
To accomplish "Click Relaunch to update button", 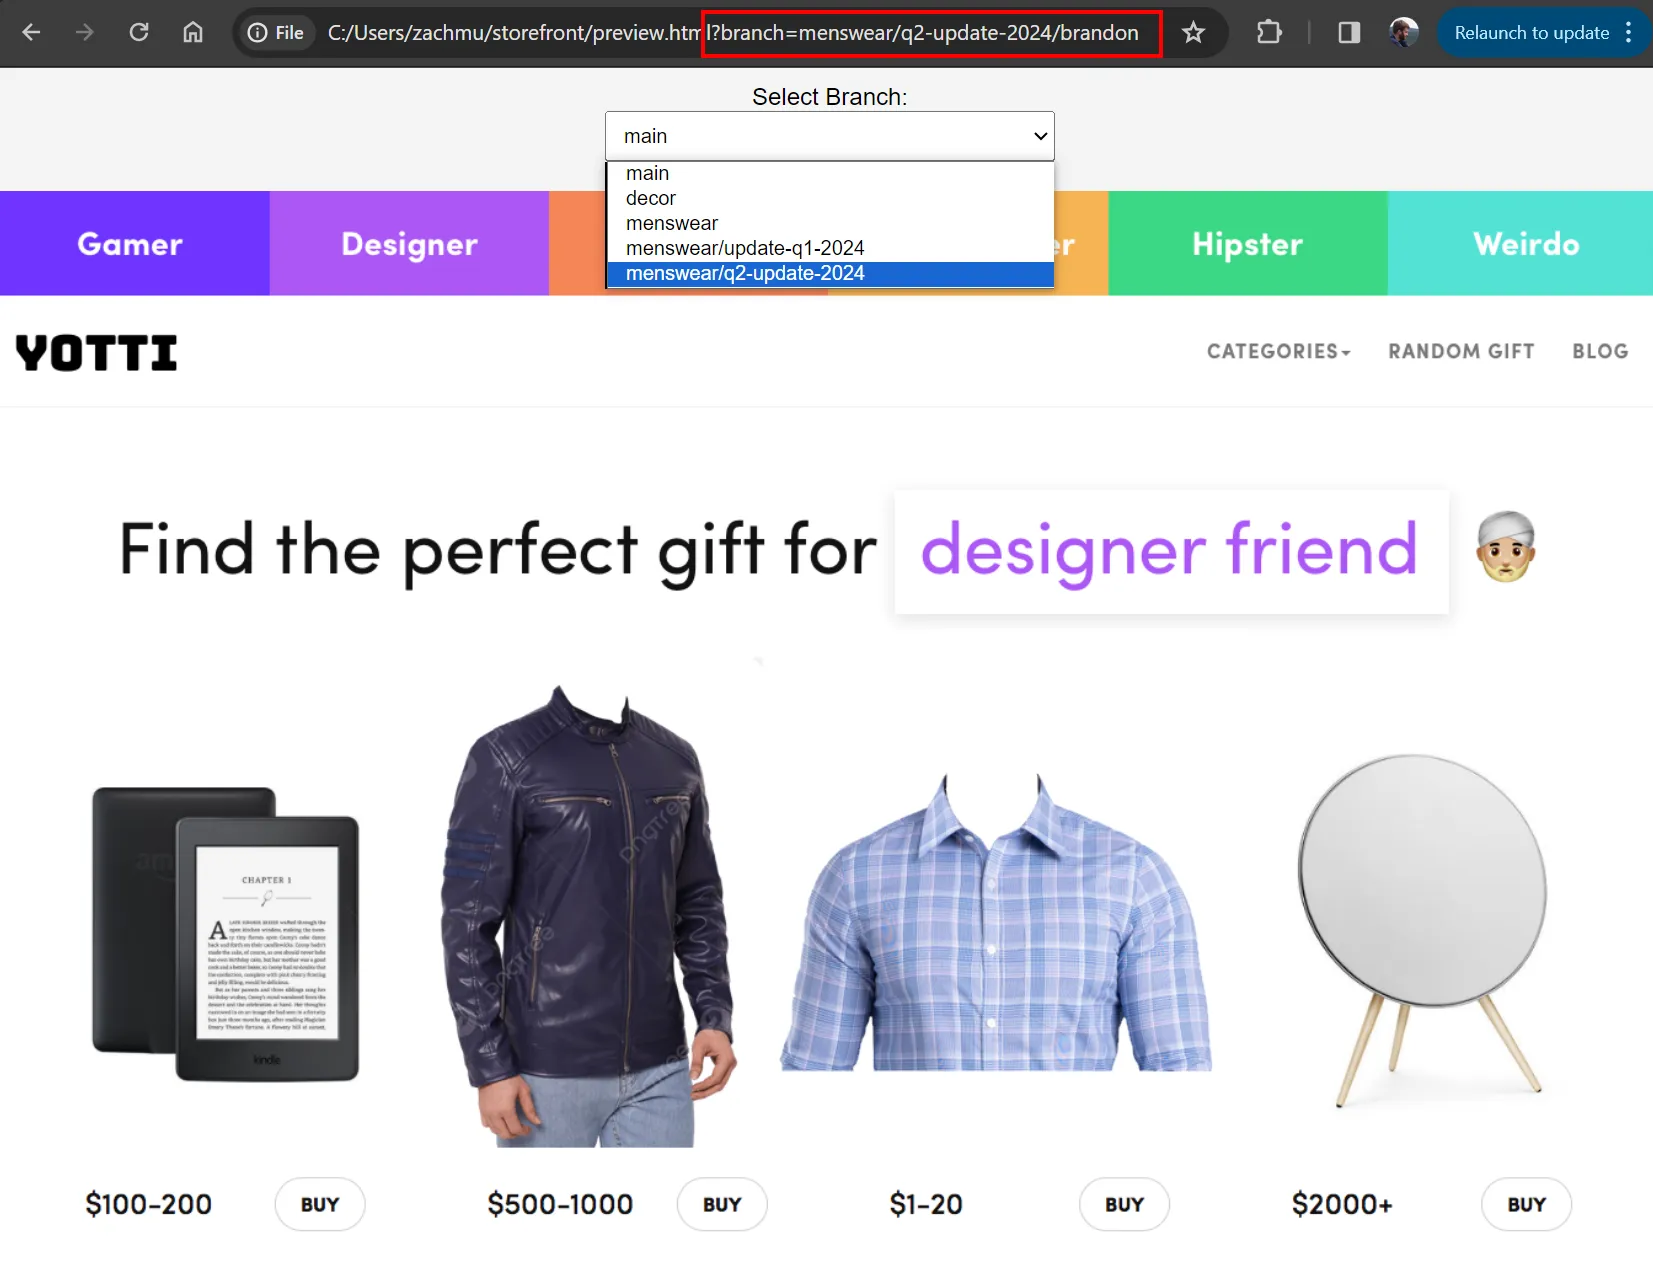I will (x=1531, y=32).
